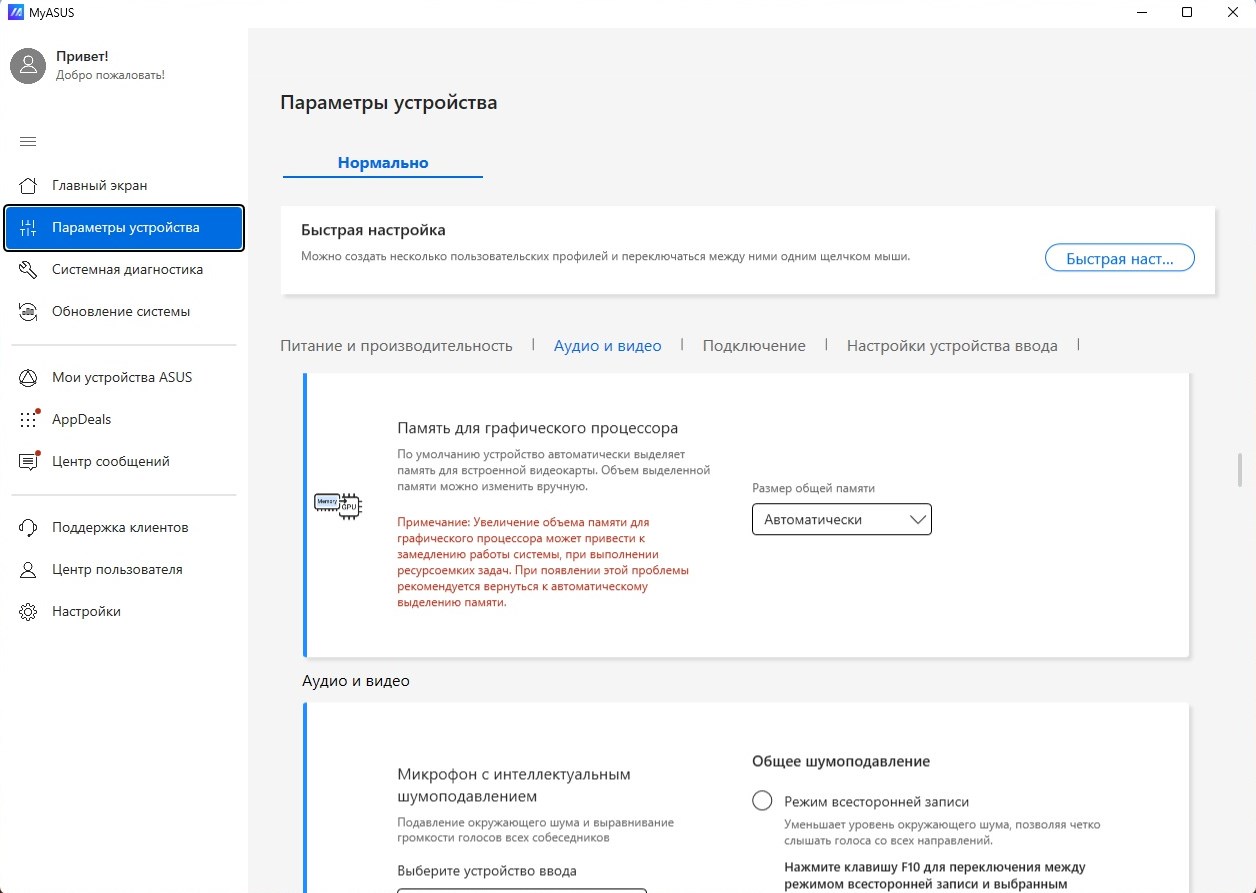Select the Нормально tab
The width and height of the screenshot is (1256, 893).
(383, 162)
